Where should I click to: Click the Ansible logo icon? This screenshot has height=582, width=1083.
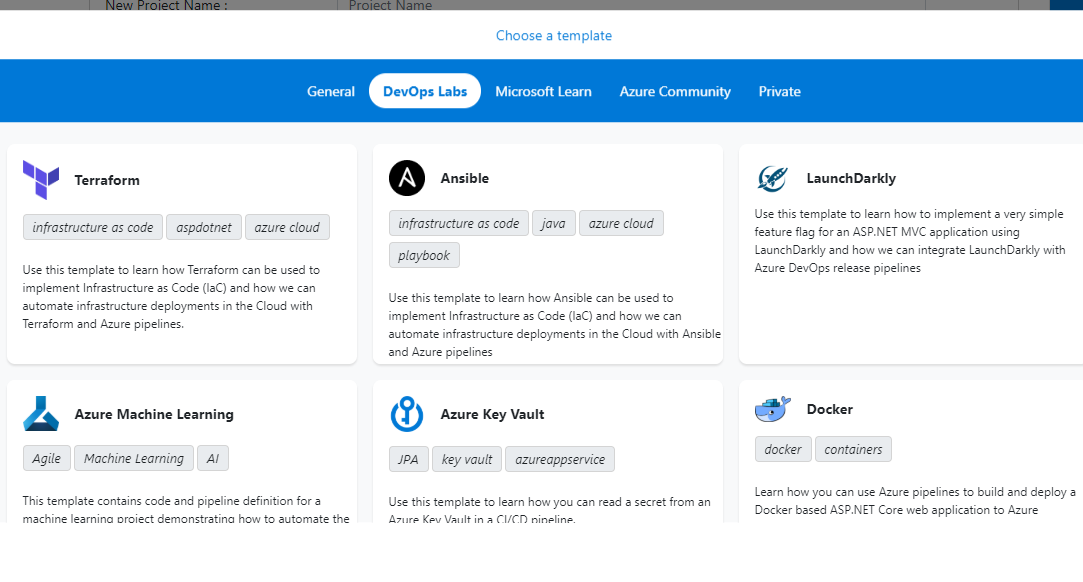(407, 178)
